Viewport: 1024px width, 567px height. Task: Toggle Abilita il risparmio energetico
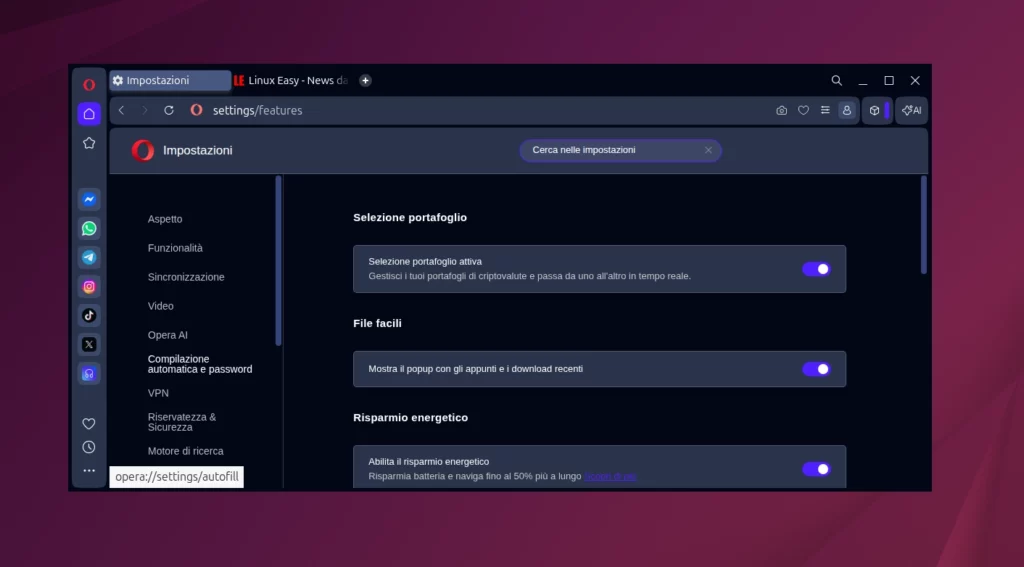pos(816,469)
